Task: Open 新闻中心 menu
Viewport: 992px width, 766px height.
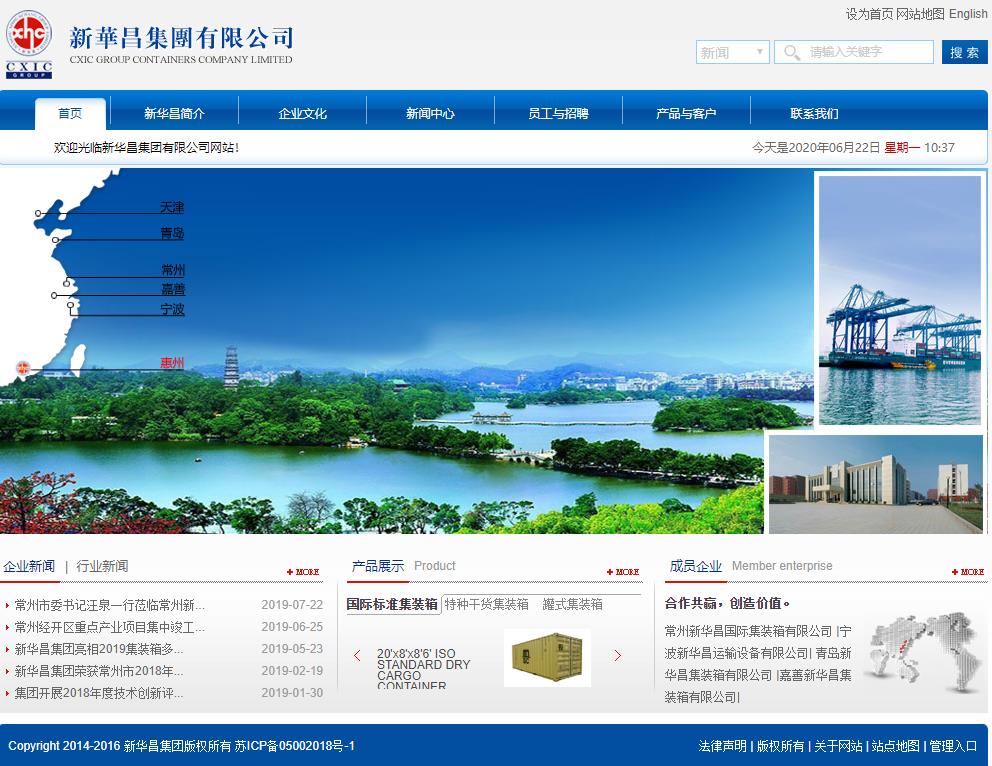Action: click(430, 113)
